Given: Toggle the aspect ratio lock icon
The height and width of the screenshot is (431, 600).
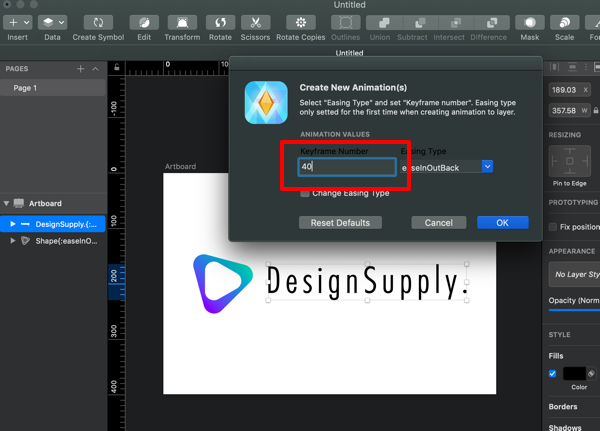Looking at the screenshot, I should (x=596, y=111).
